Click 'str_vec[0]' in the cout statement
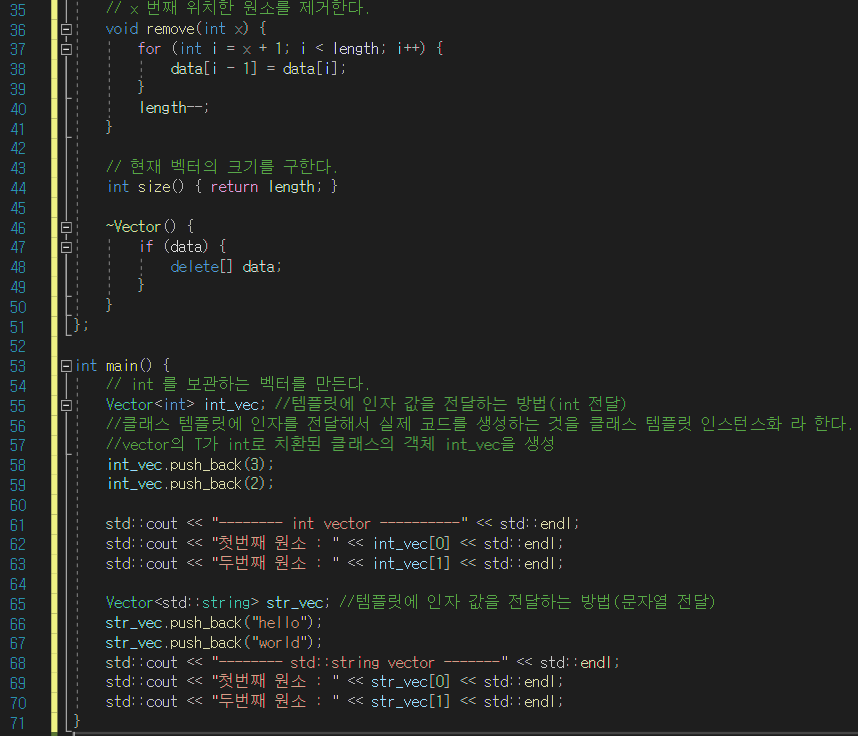 [410, 682]
